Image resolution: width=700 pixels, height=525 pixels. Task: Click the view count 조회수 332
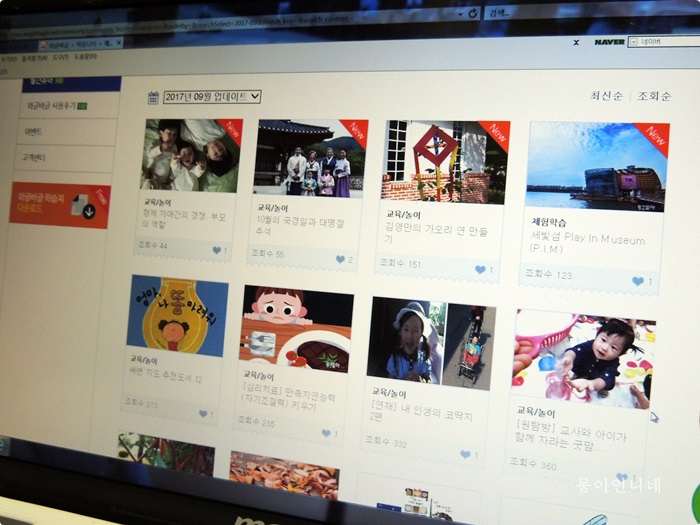(386, 441)
